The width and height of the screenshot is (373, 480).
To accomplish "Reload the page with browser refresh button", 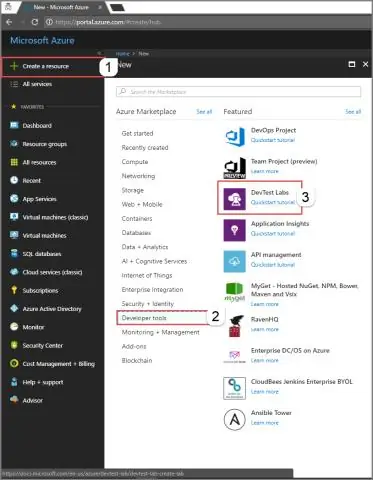I will pyautogui.click(x=35, y=22).
